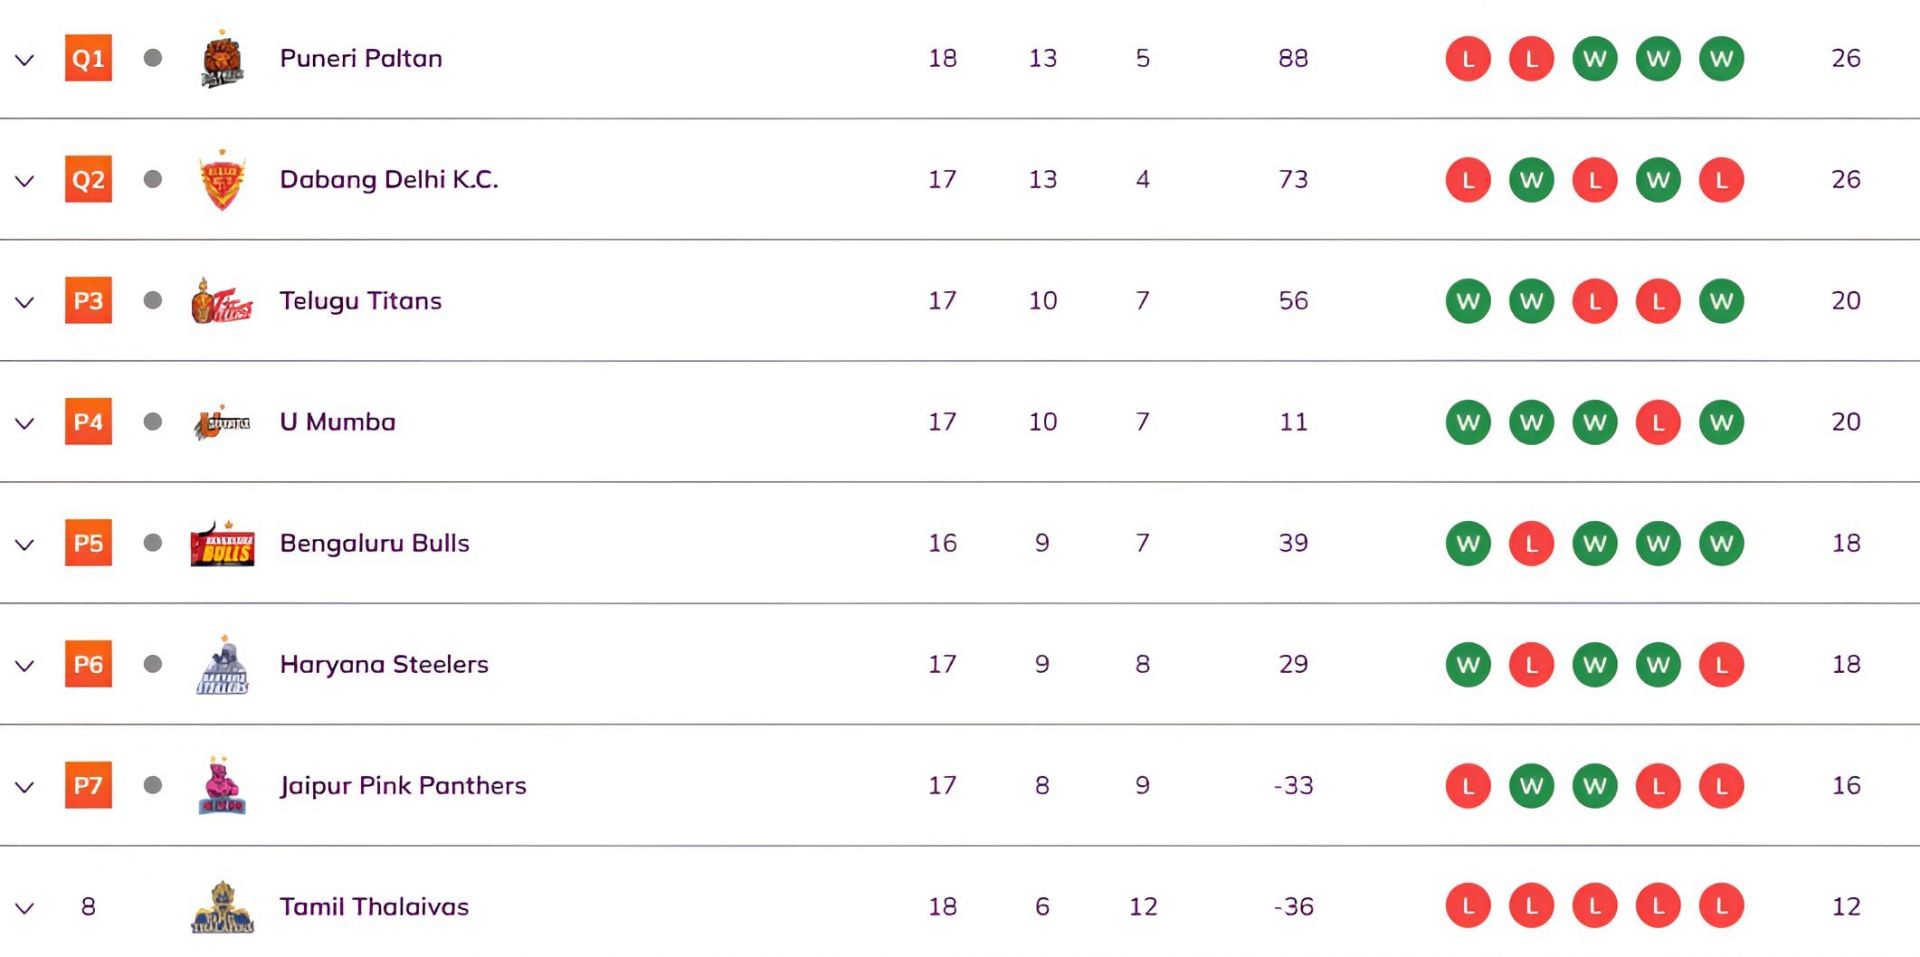Click the grey status dot beside Dabang Delhi
The image size is (1920, 957).
tap(153, 179)
